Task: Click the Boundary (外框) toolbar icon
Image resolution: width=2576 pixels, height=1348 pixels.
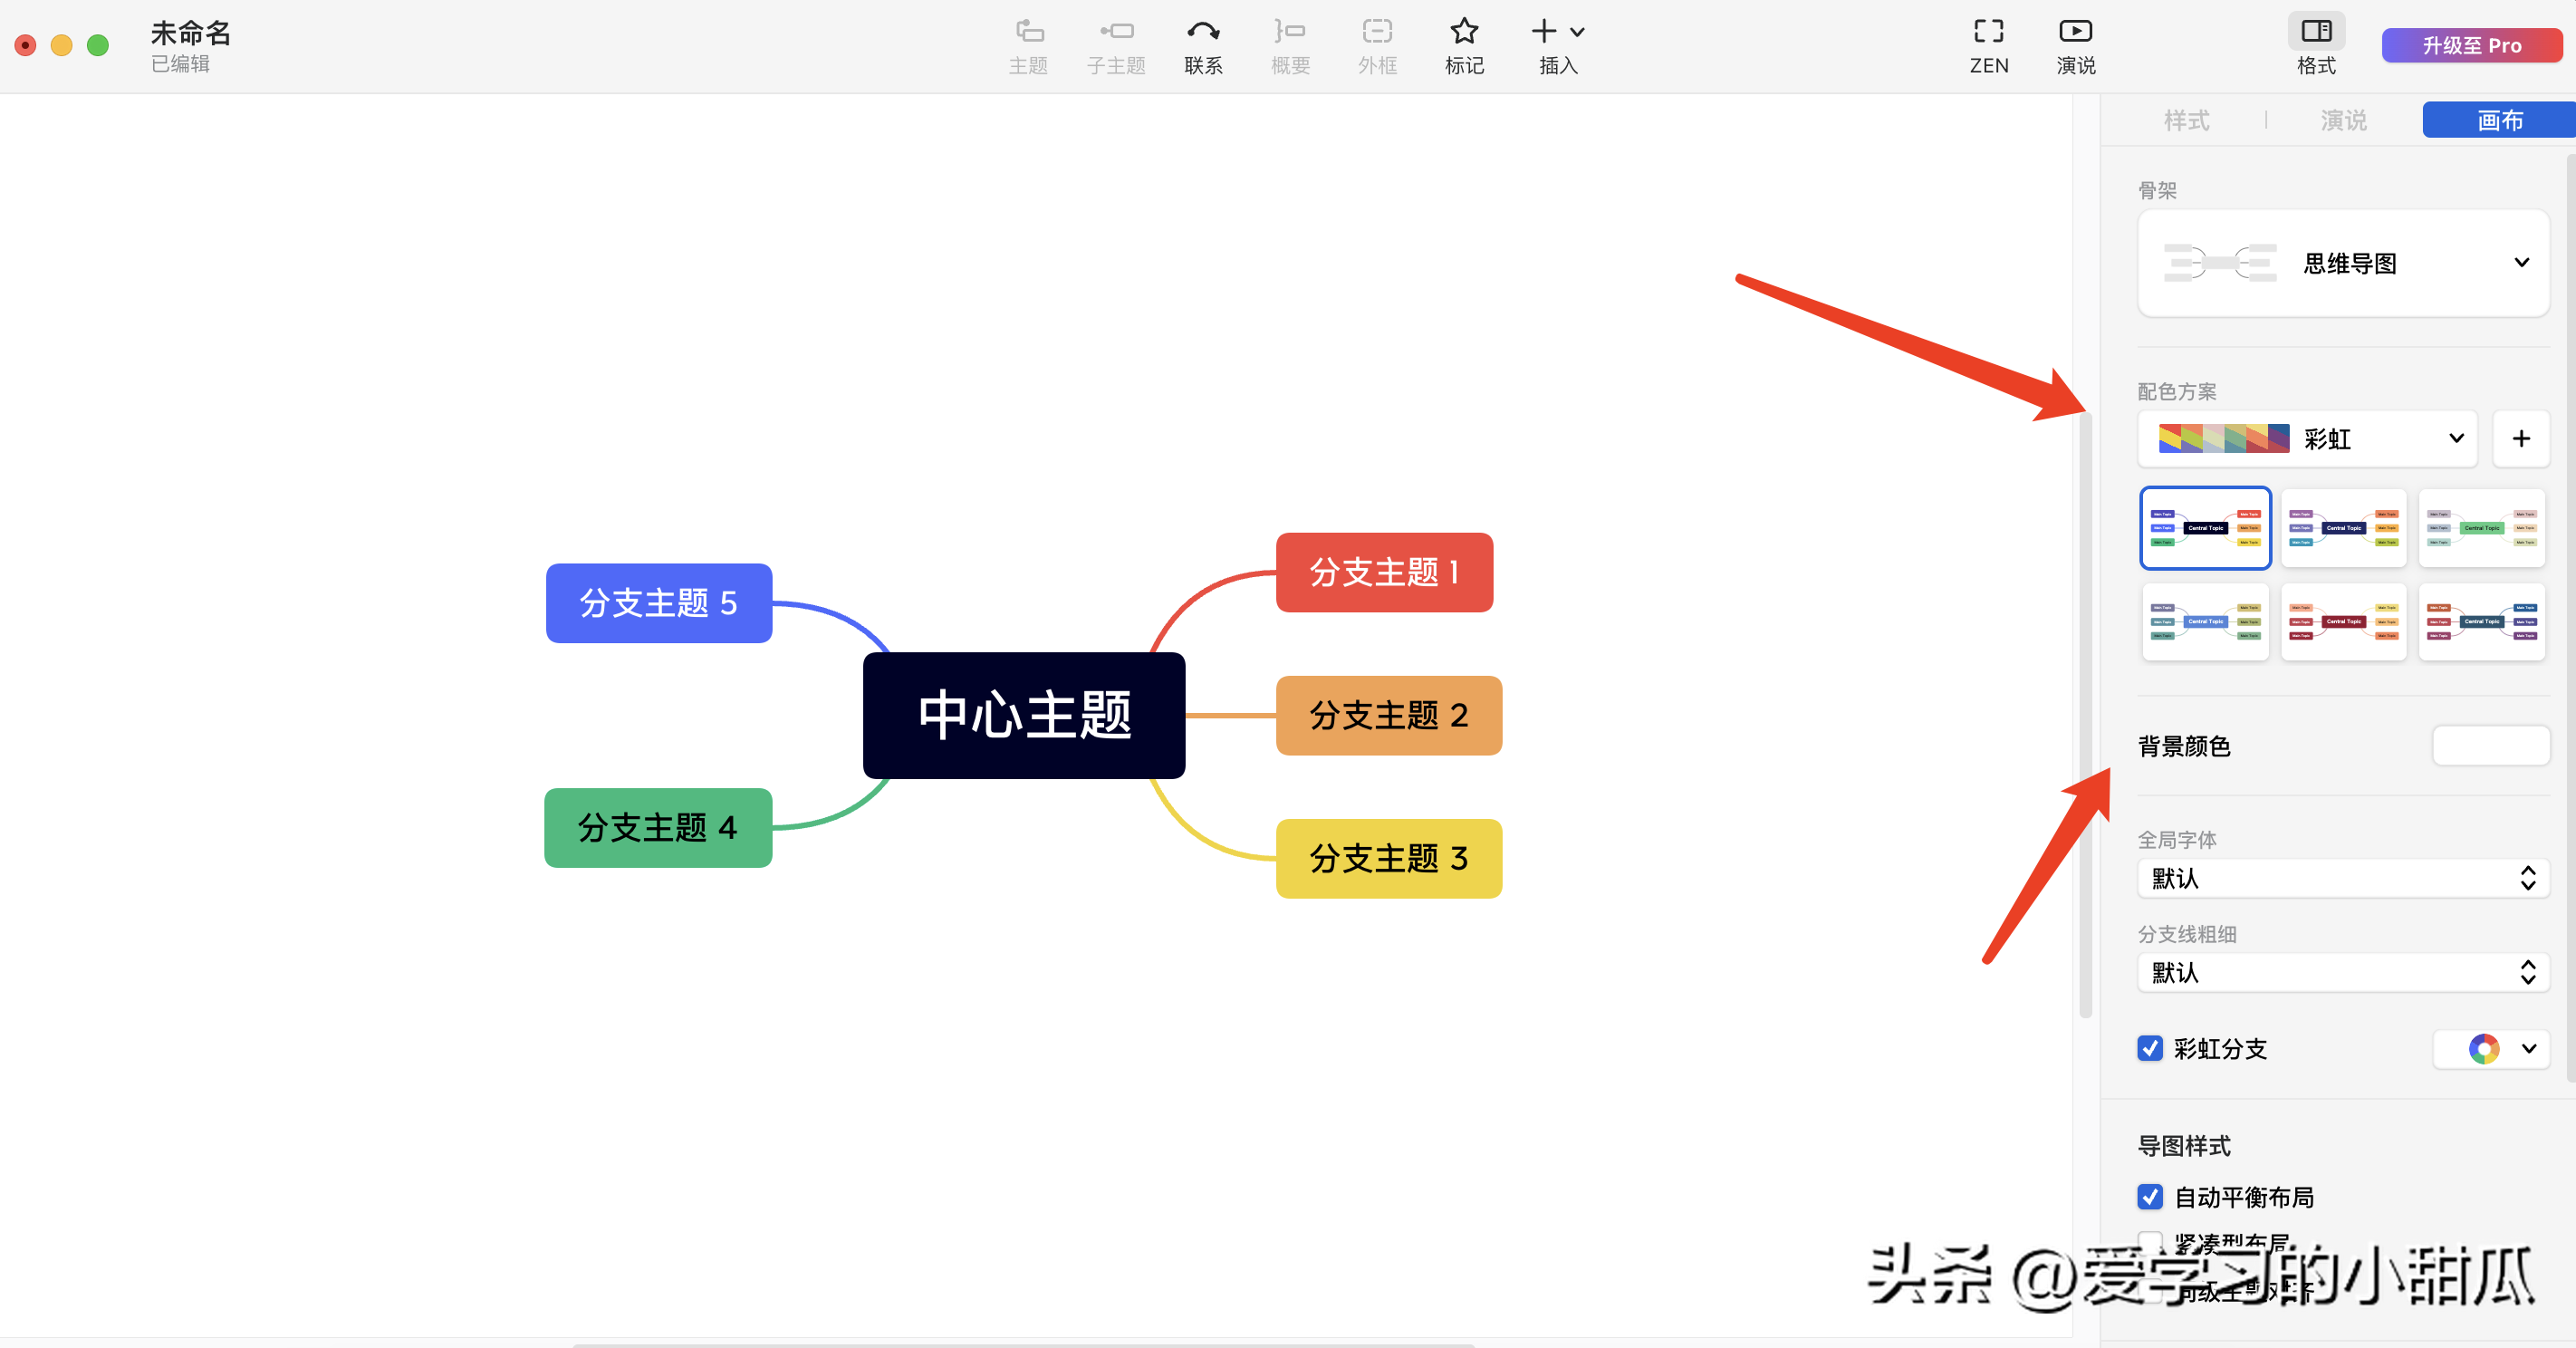Action: (1377, 46)
